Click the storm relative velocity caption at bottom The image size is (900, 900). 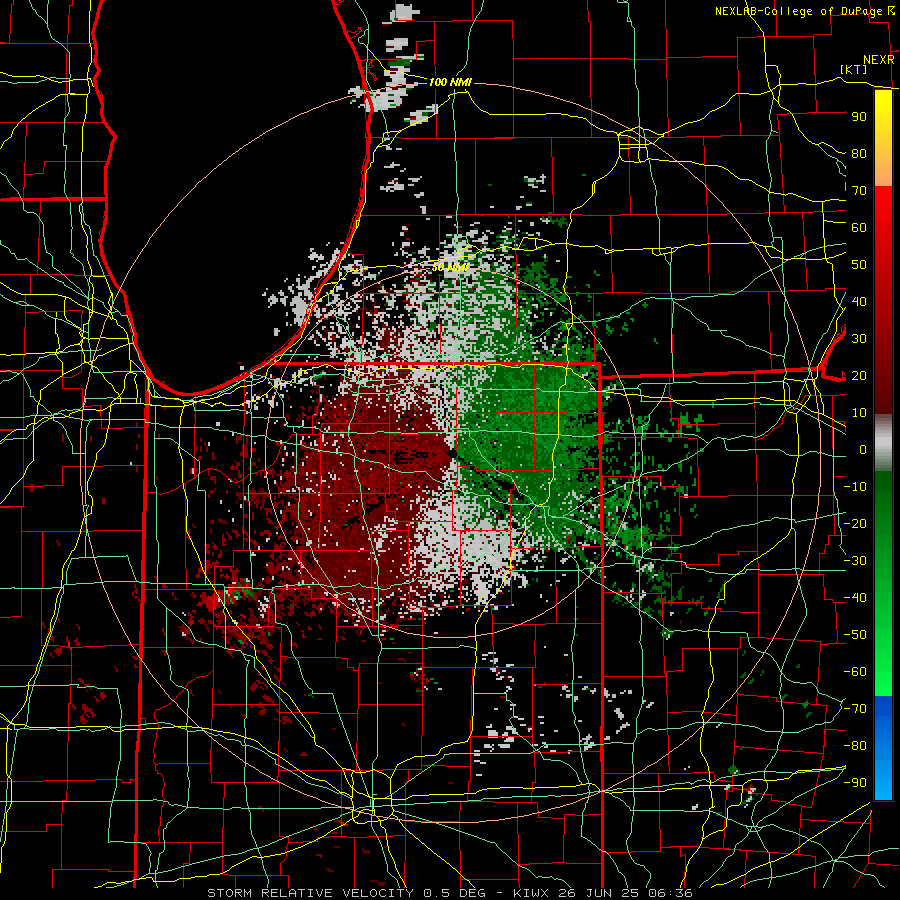pos(449,893)
